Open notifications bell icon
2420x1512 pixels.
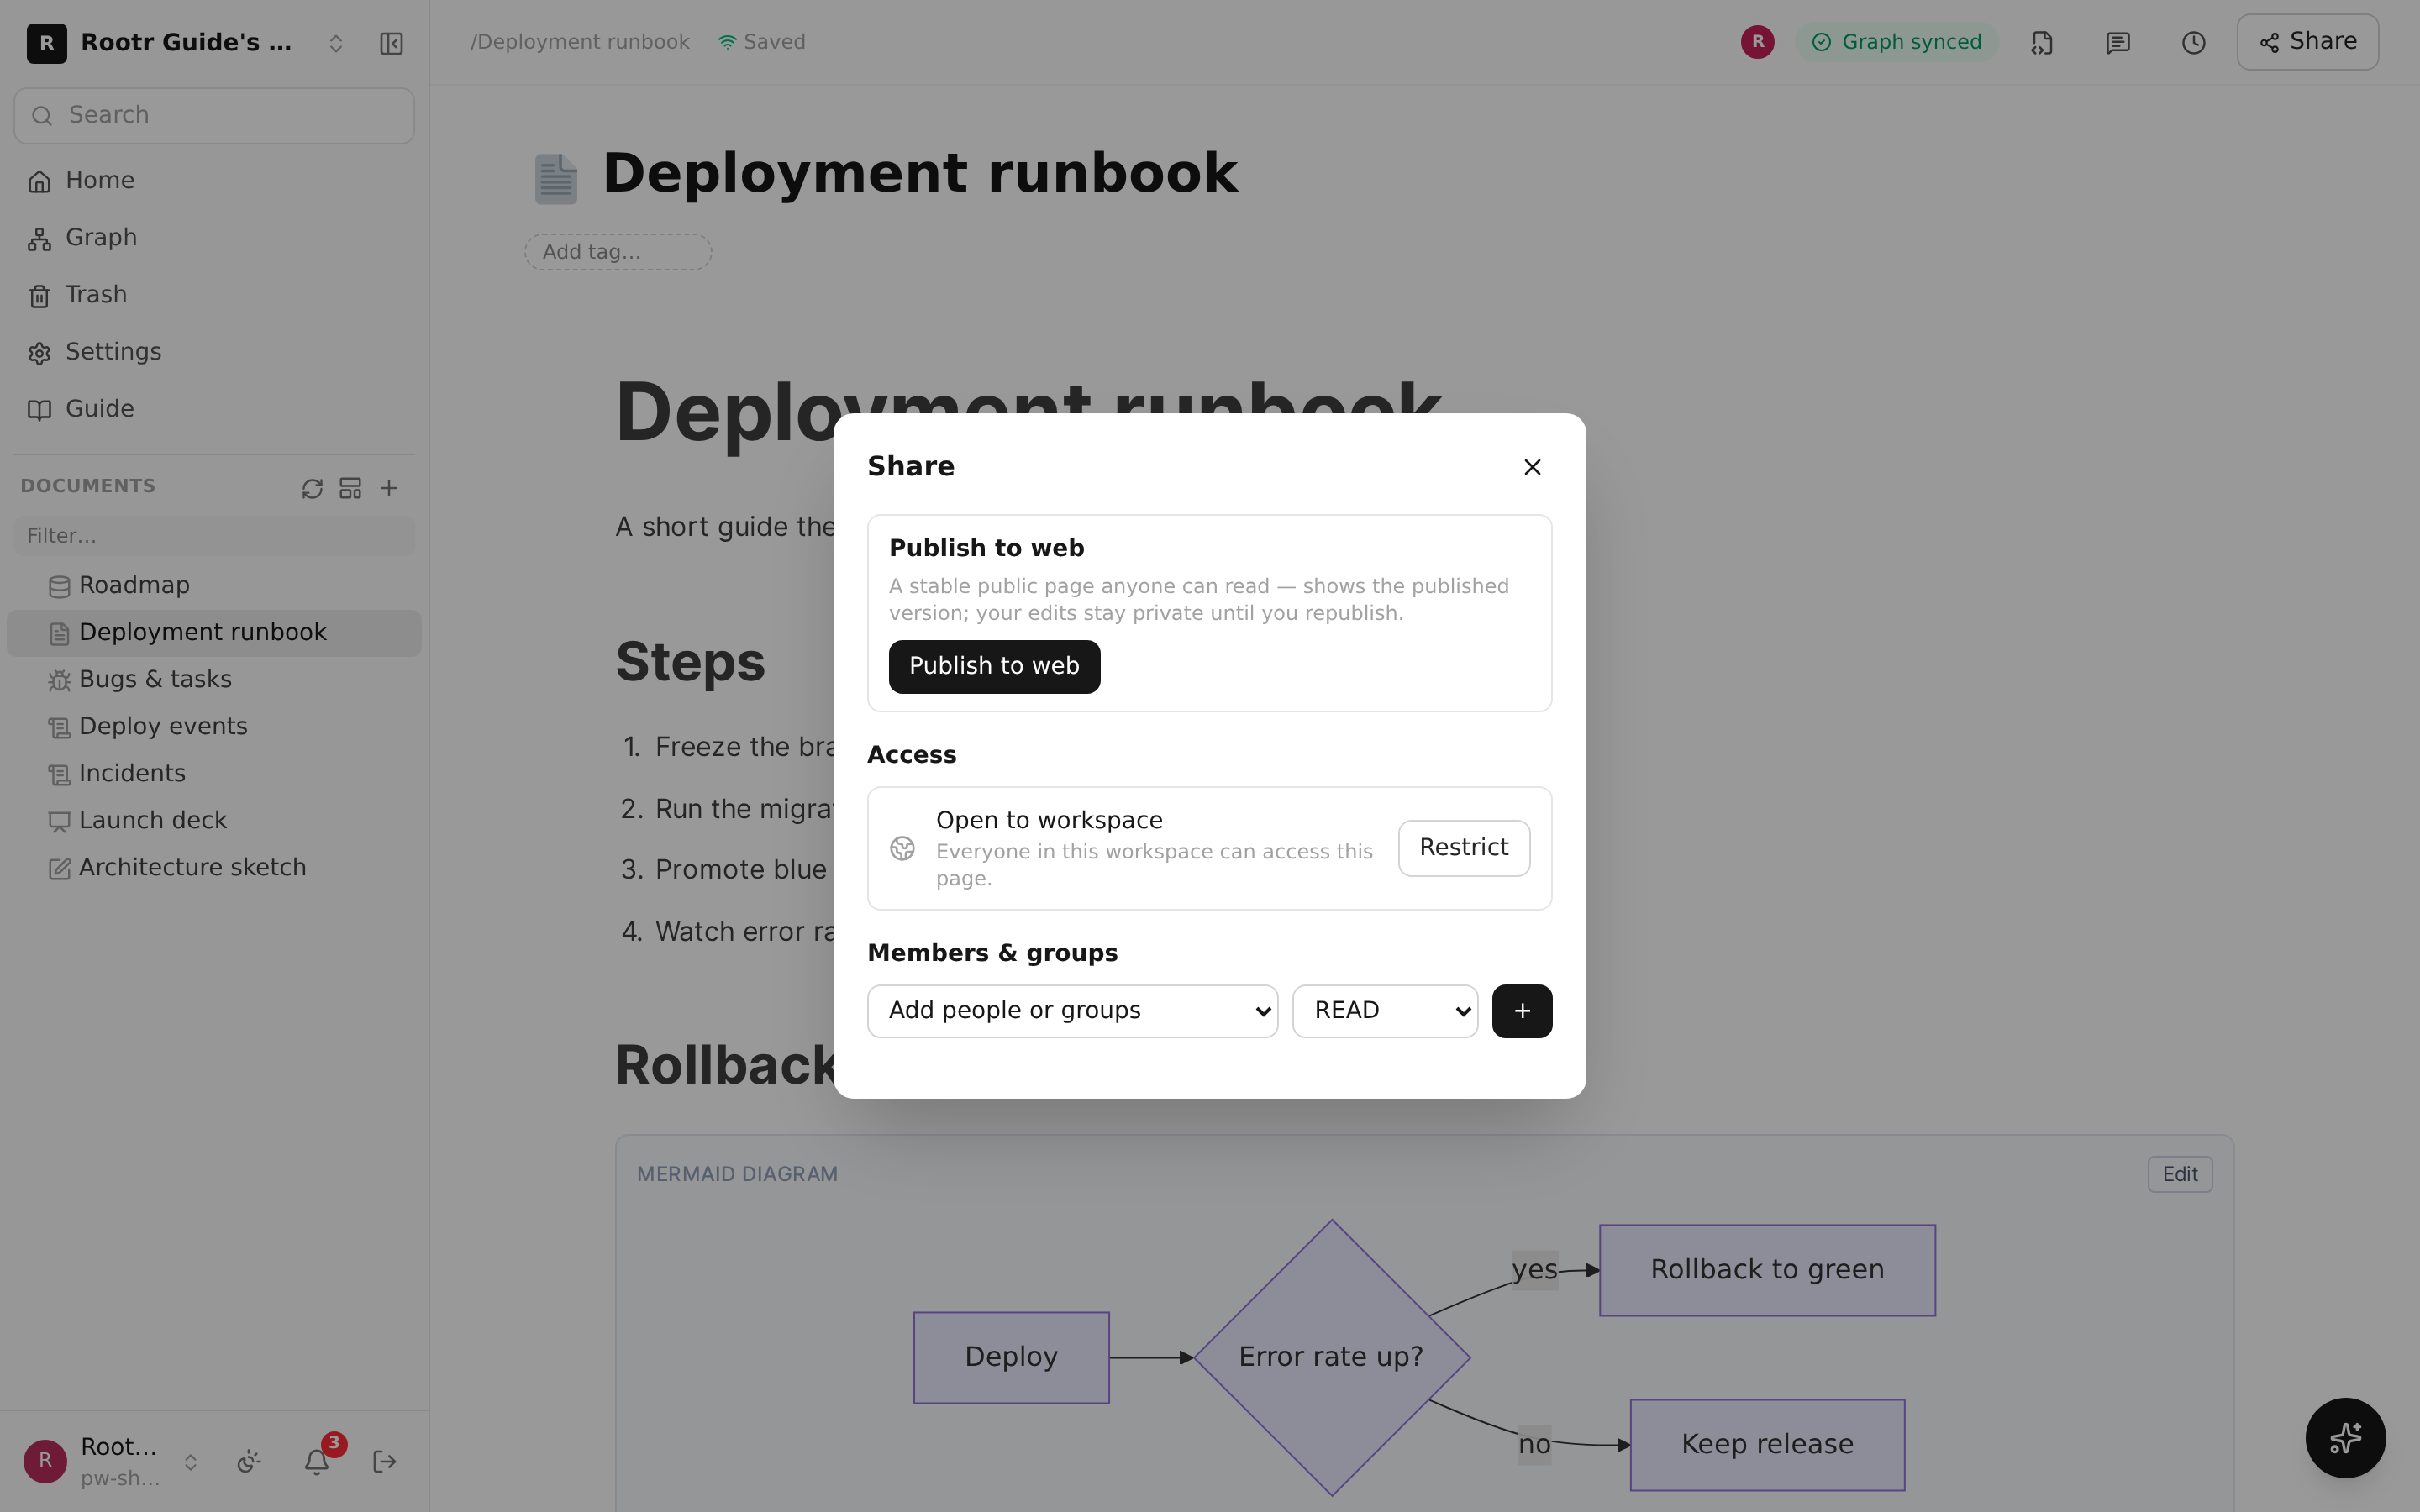click(317, 1462)
